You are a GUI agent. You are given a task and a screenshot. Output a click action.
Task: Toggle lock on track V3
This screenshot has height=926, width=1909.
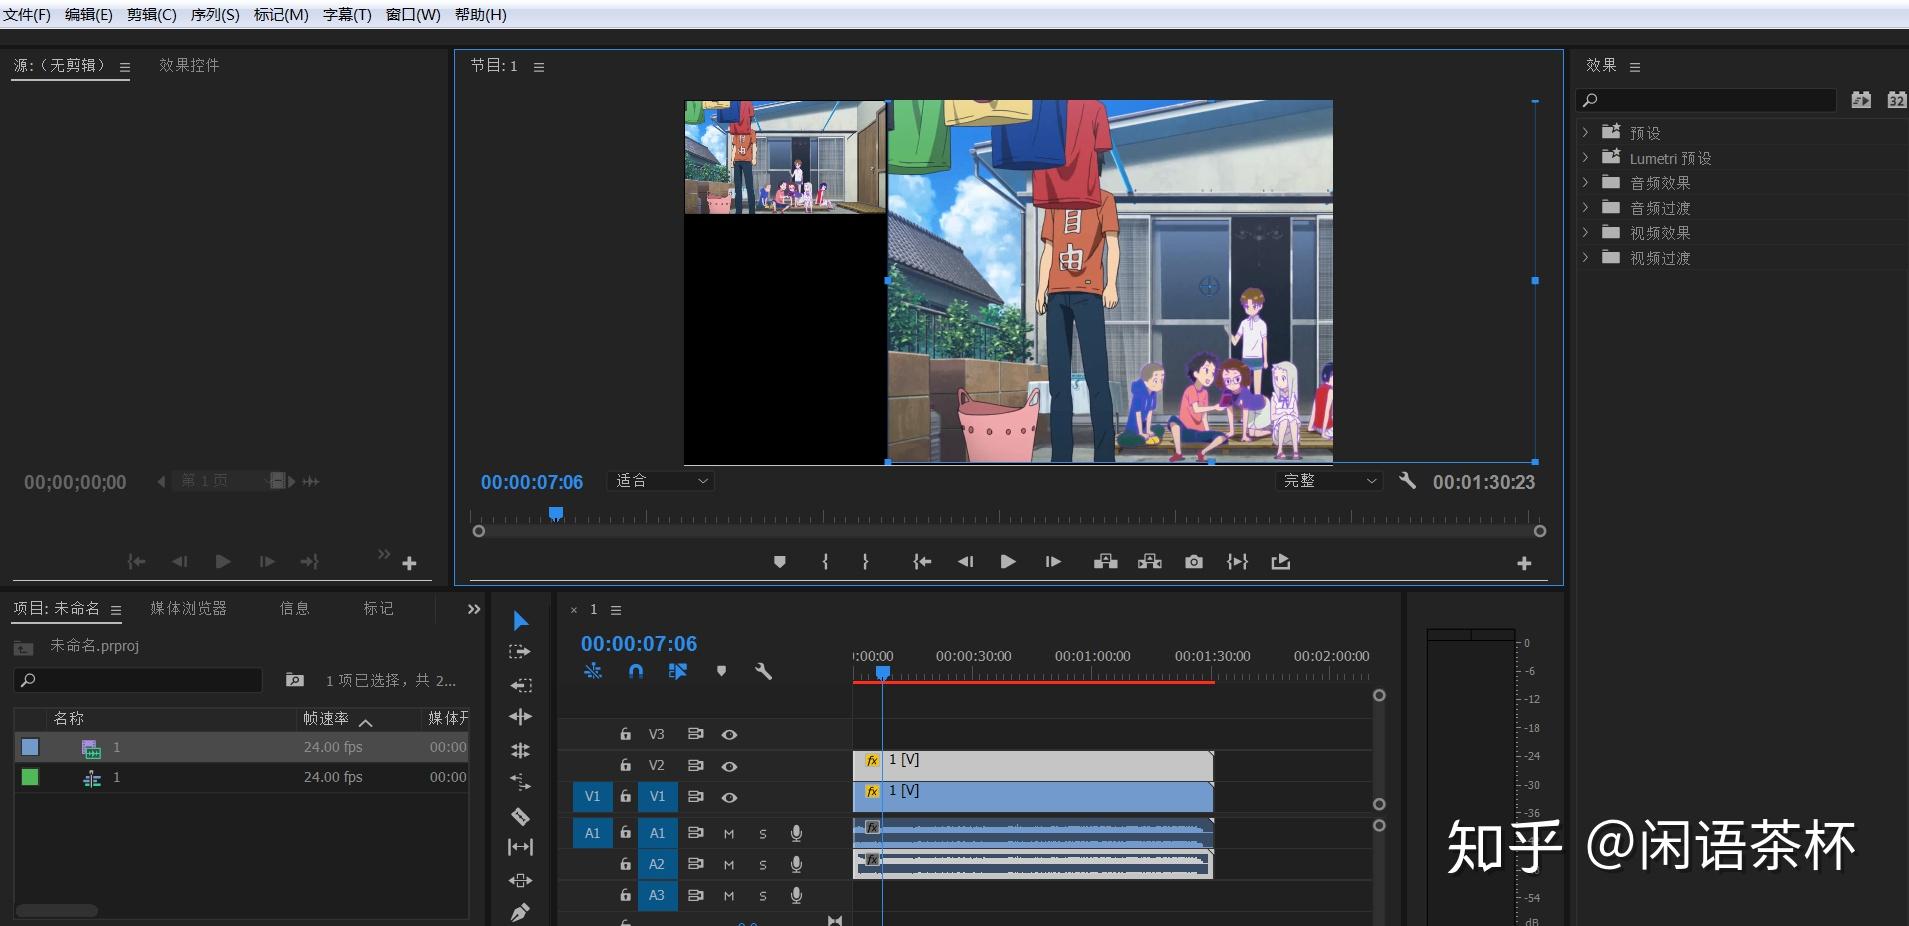(x=625, y=734)
